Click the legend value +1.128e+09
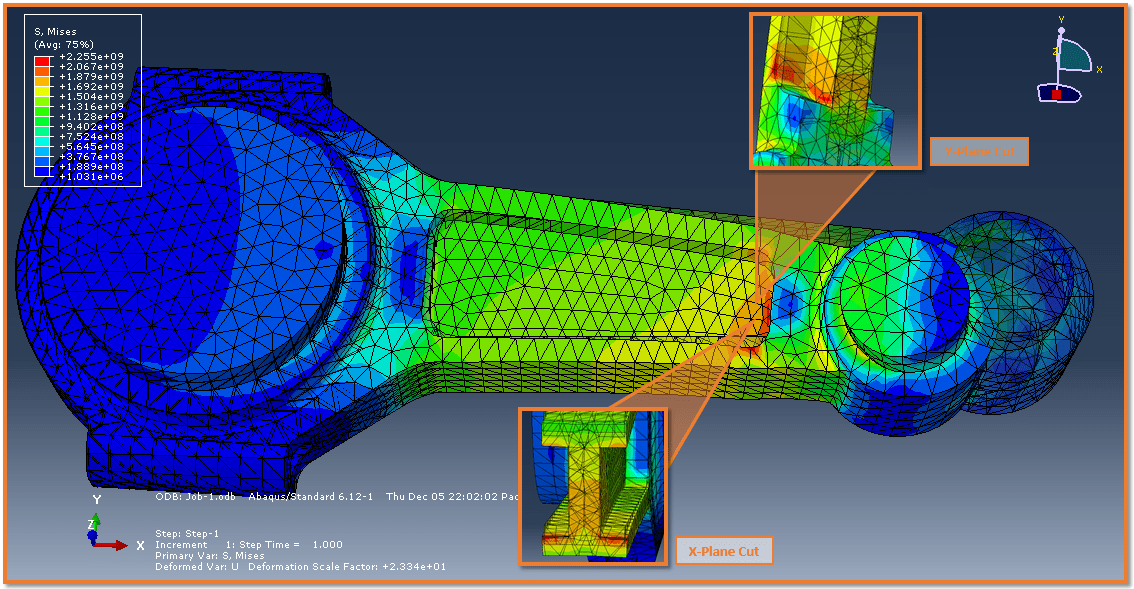1134x589 pixels. tap(91, 116)
